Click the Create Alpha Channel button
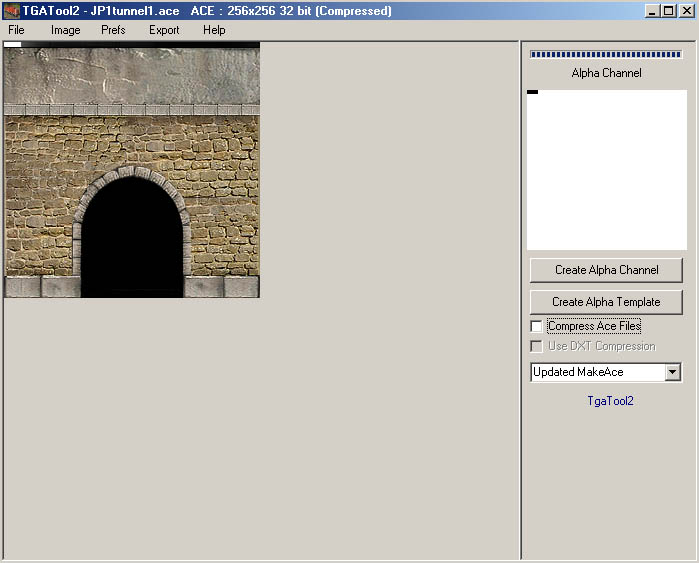This screenshot has width=699, height=563. coord(606,270)
